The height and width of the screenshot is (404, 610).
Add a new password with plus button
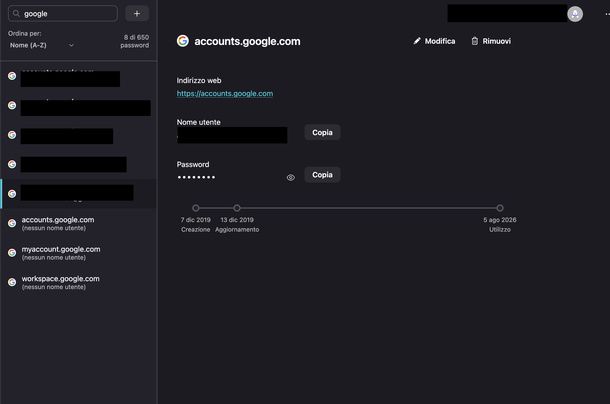(x=137, y=14)
